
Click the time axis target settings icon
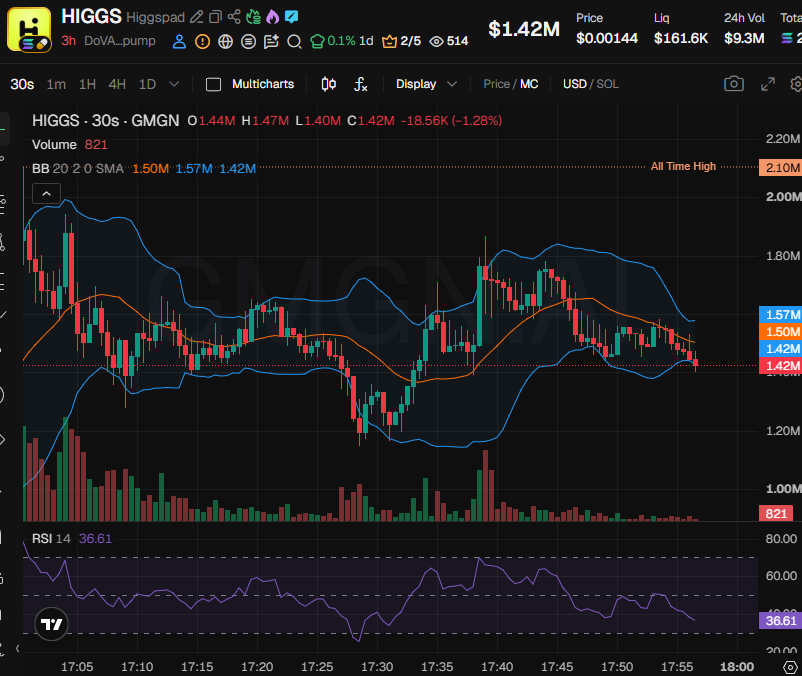coord(791,667)
